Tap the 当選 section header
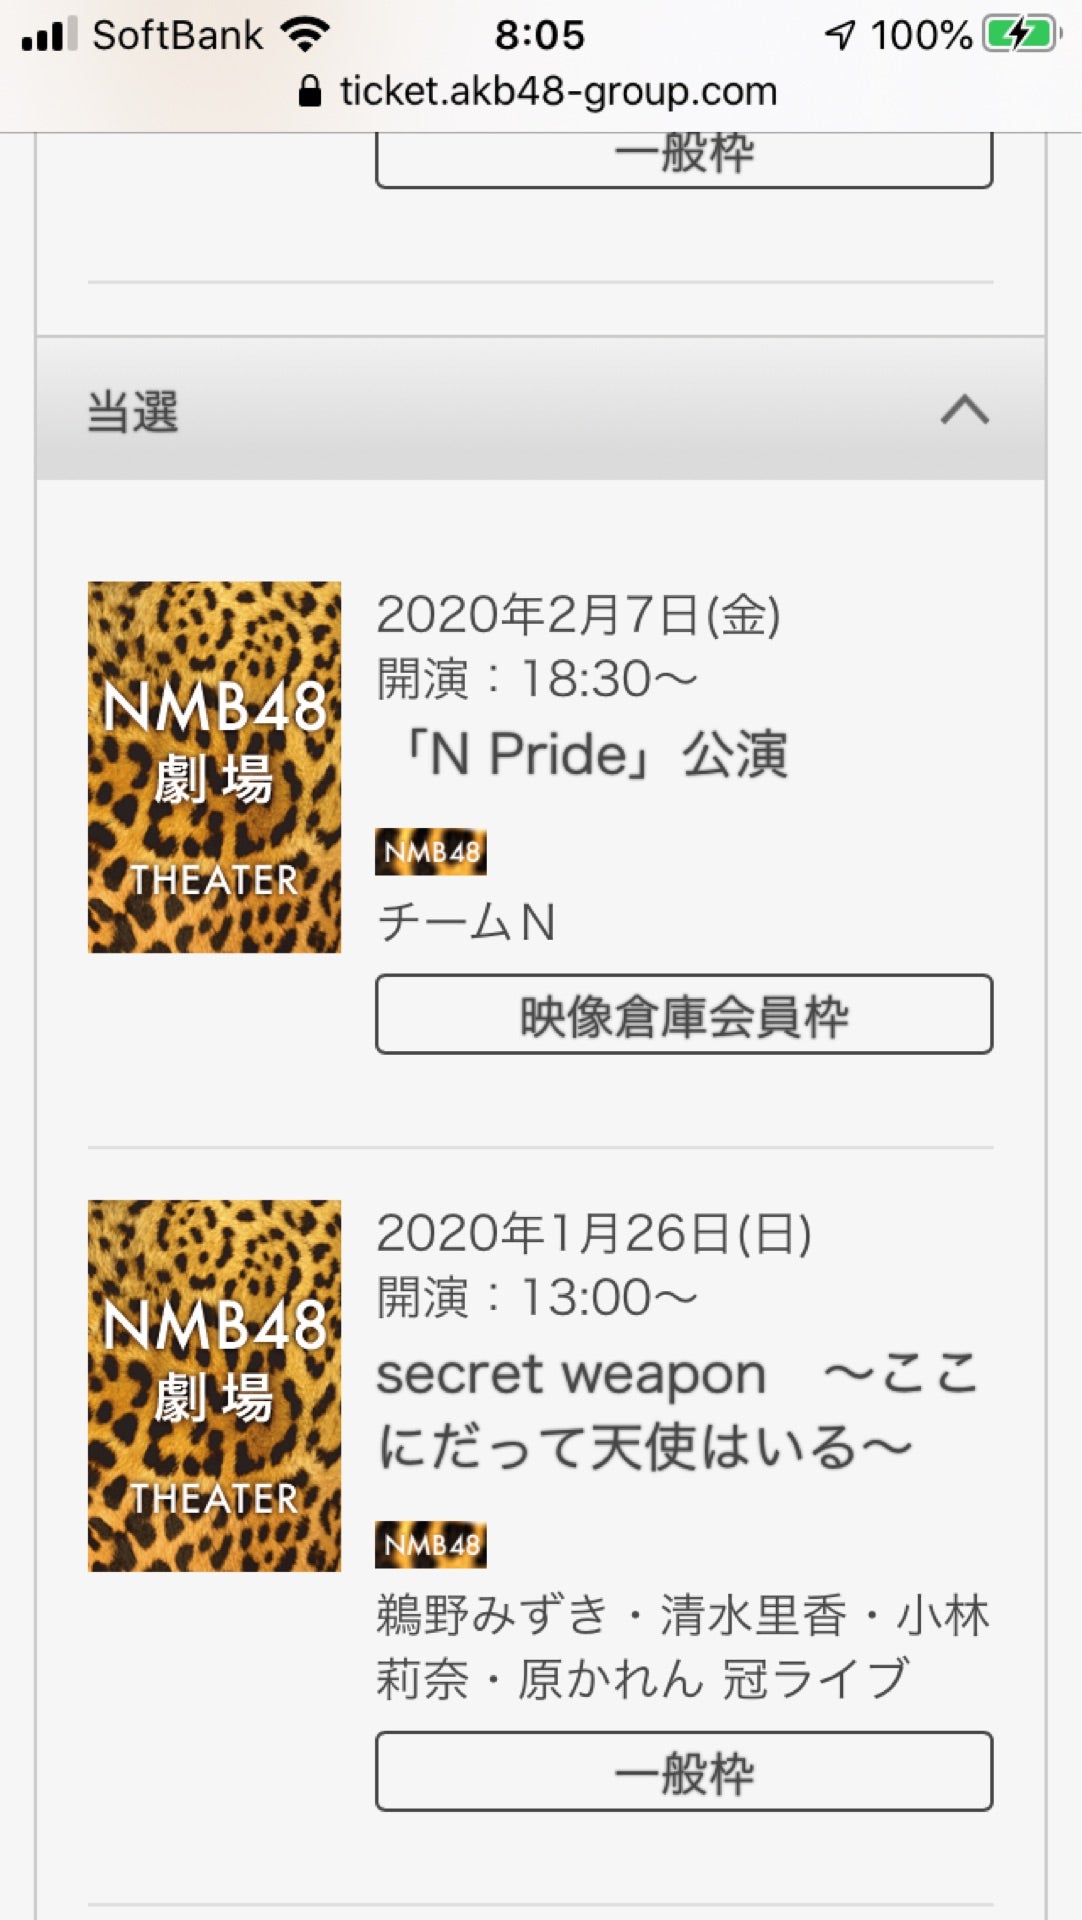 pyautogui.click(x=541, y=409)
